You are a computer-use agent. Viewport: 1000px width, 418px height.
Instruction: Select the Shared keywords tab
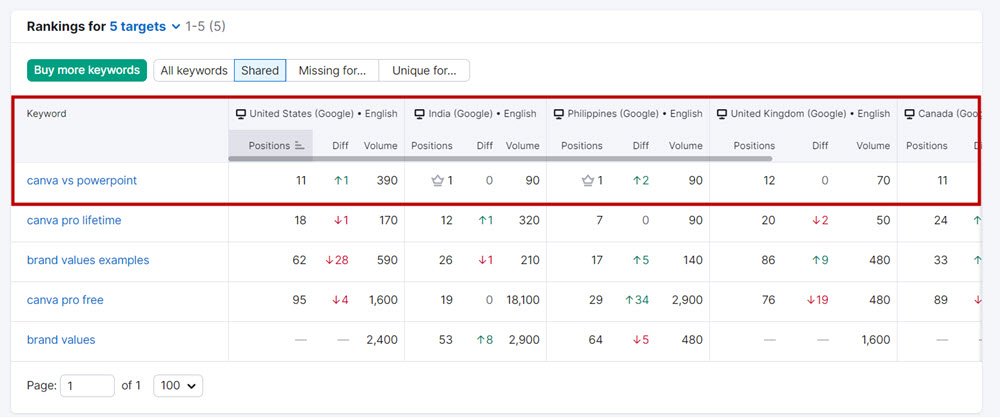click(x=260, y=70)
